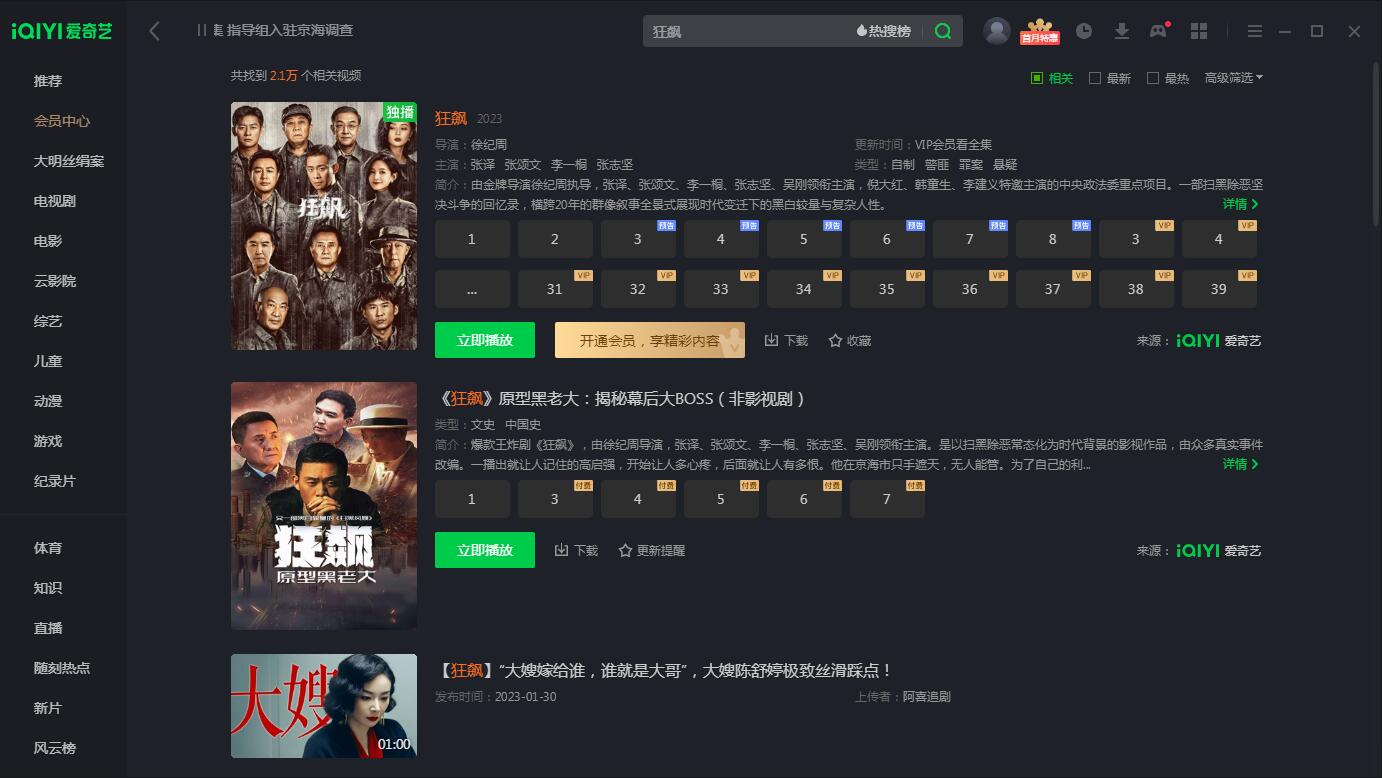Image resolution: width=1382 pixels, height=778 pixels.
Task: Play preview episode 8 of 狂飙
Action: pyautogui.click(x=1053, y=239)
